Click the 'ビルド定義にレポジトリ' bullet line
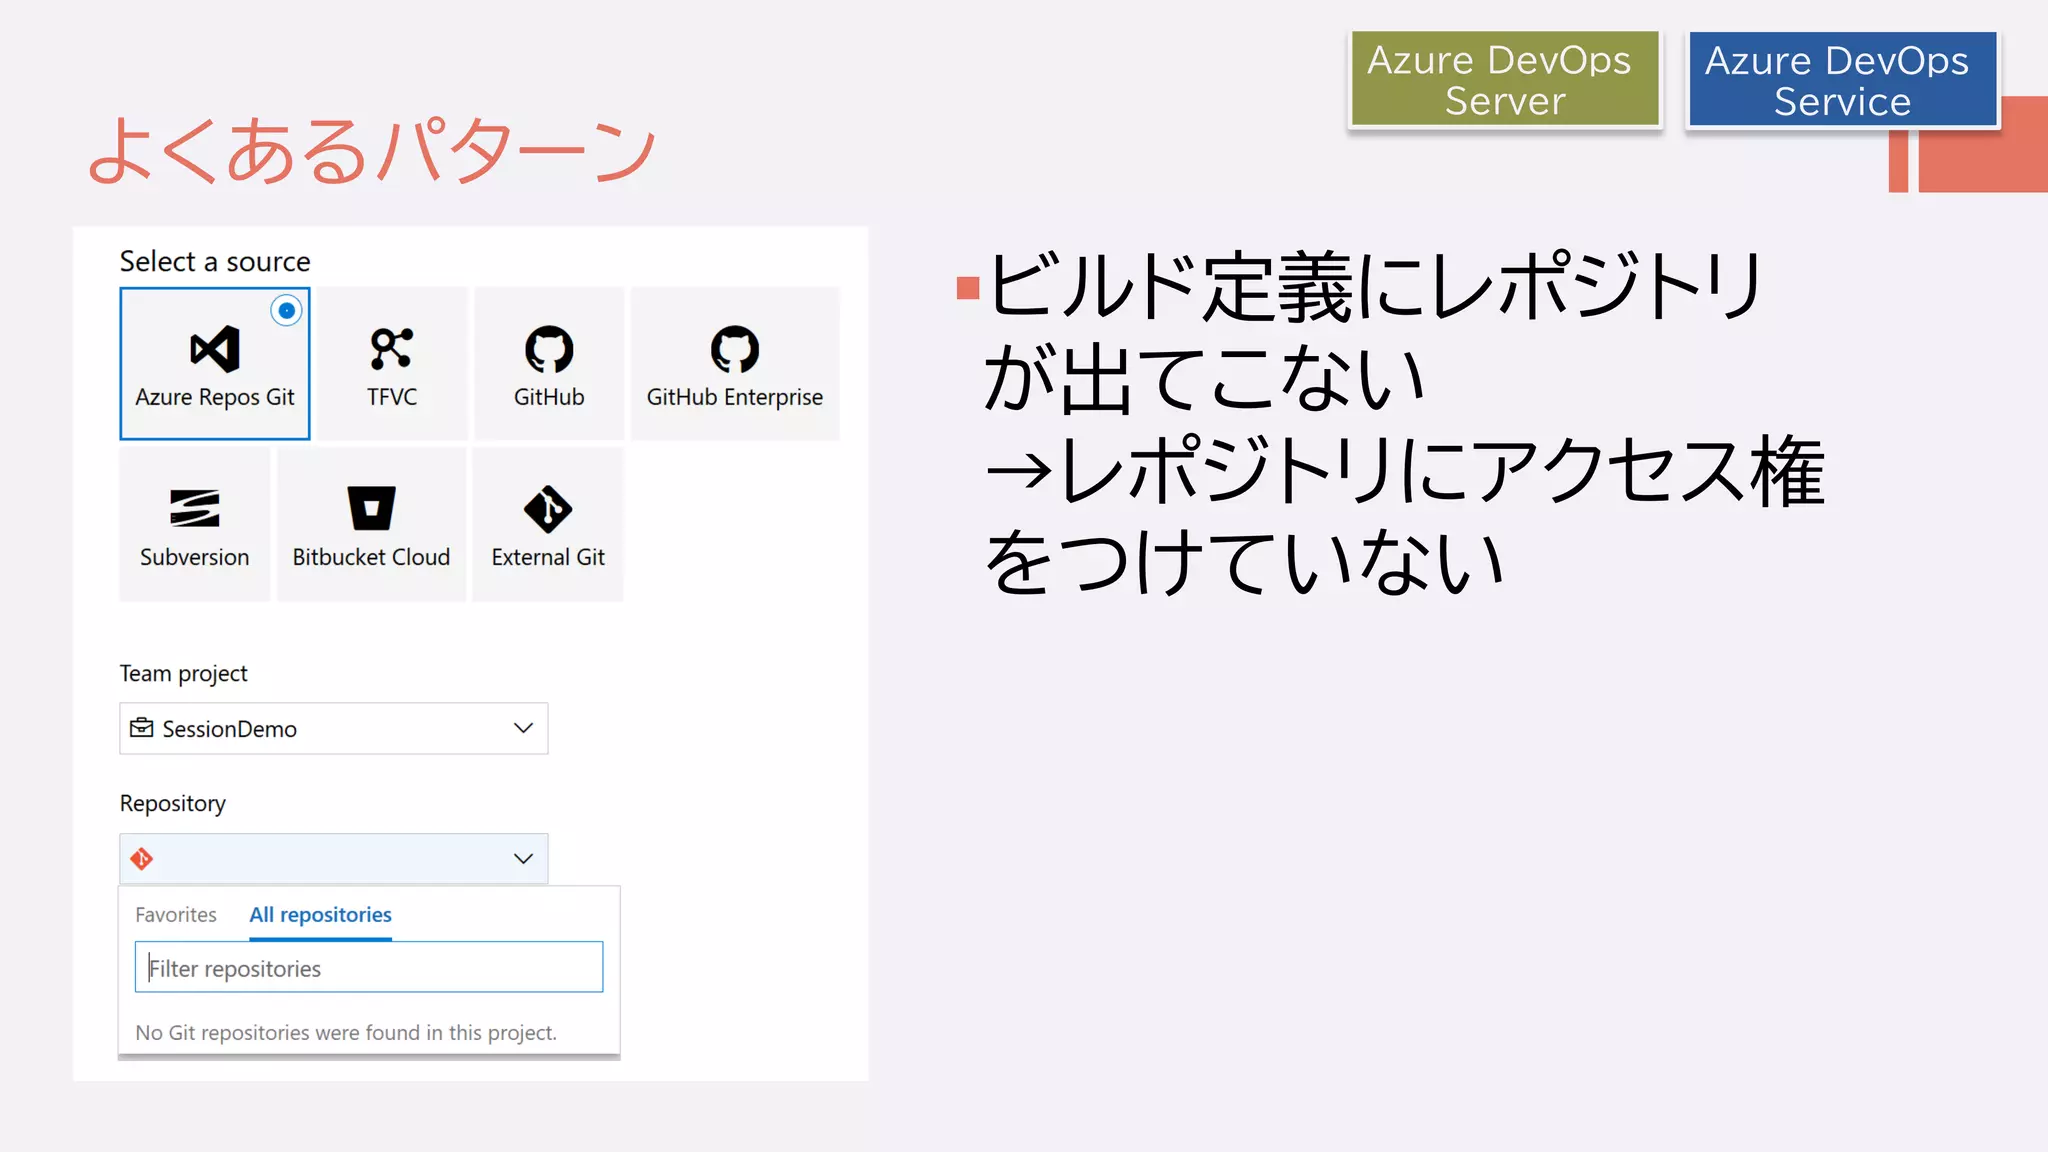 tap(1376, 286)
